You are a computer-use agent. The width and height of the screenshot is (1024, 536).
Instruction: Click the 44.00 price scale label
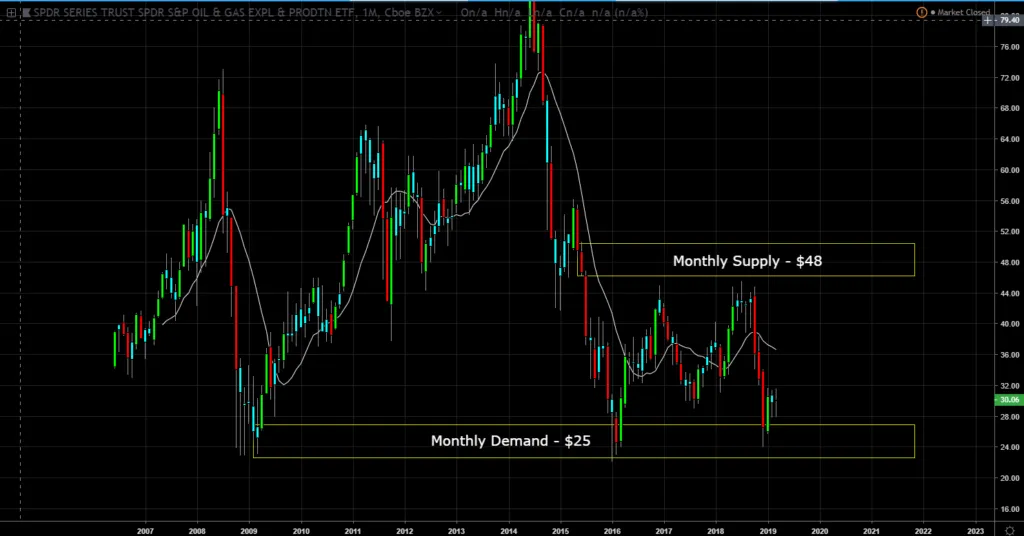pos(1009,293)
